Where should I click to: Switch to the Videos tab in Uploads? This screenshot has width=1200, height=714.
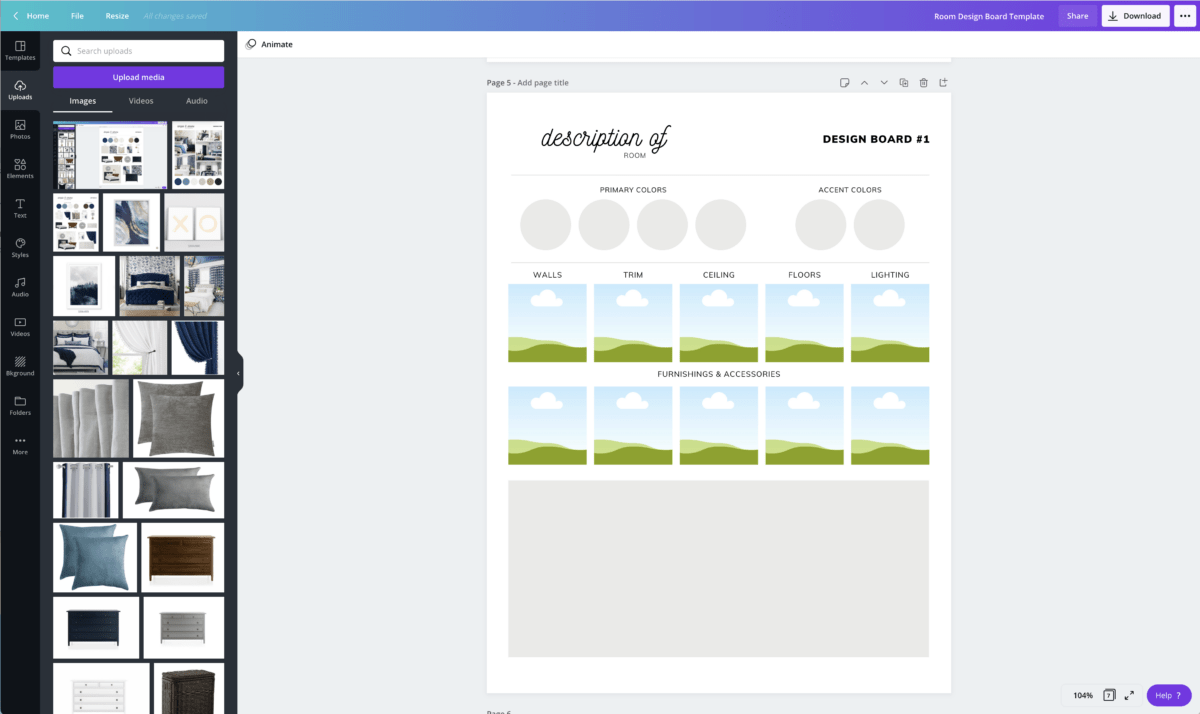click(140, 100)
